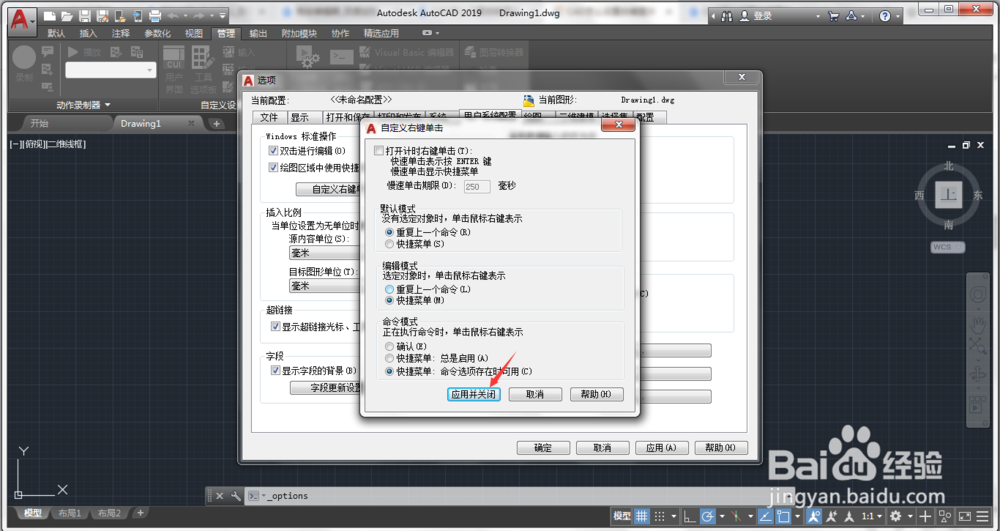This screenshot has height=531, width=1000.
Task: Open snap mode settings dropdown arrow
Action: pos(673,516)
